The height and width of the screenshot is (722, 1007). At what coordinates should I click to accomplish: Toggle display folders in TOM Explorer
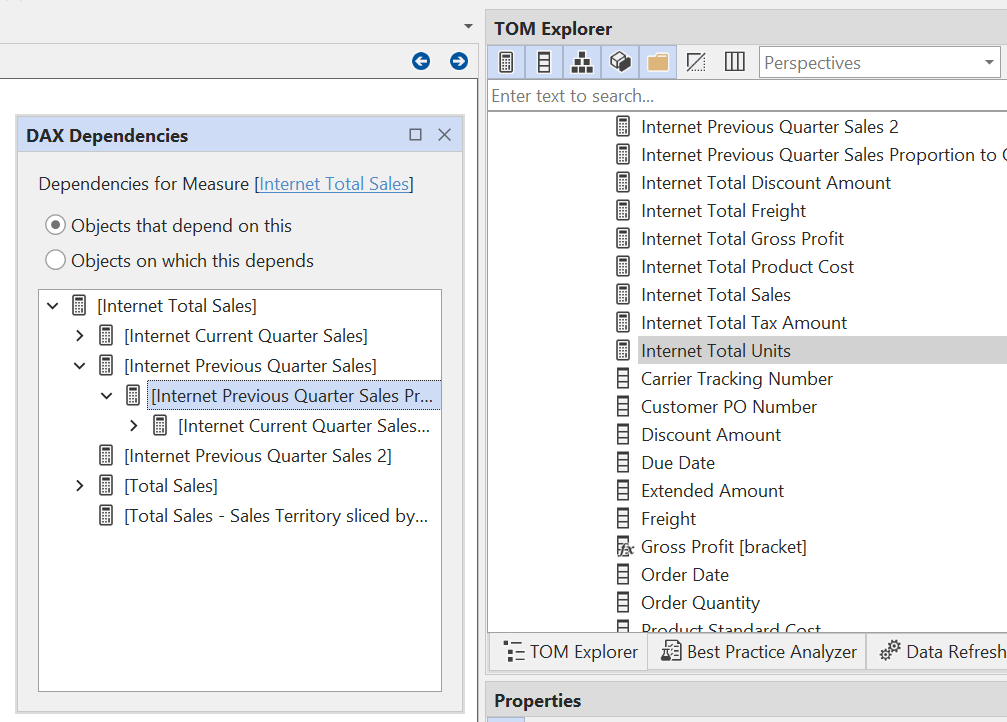pos(657,61)
